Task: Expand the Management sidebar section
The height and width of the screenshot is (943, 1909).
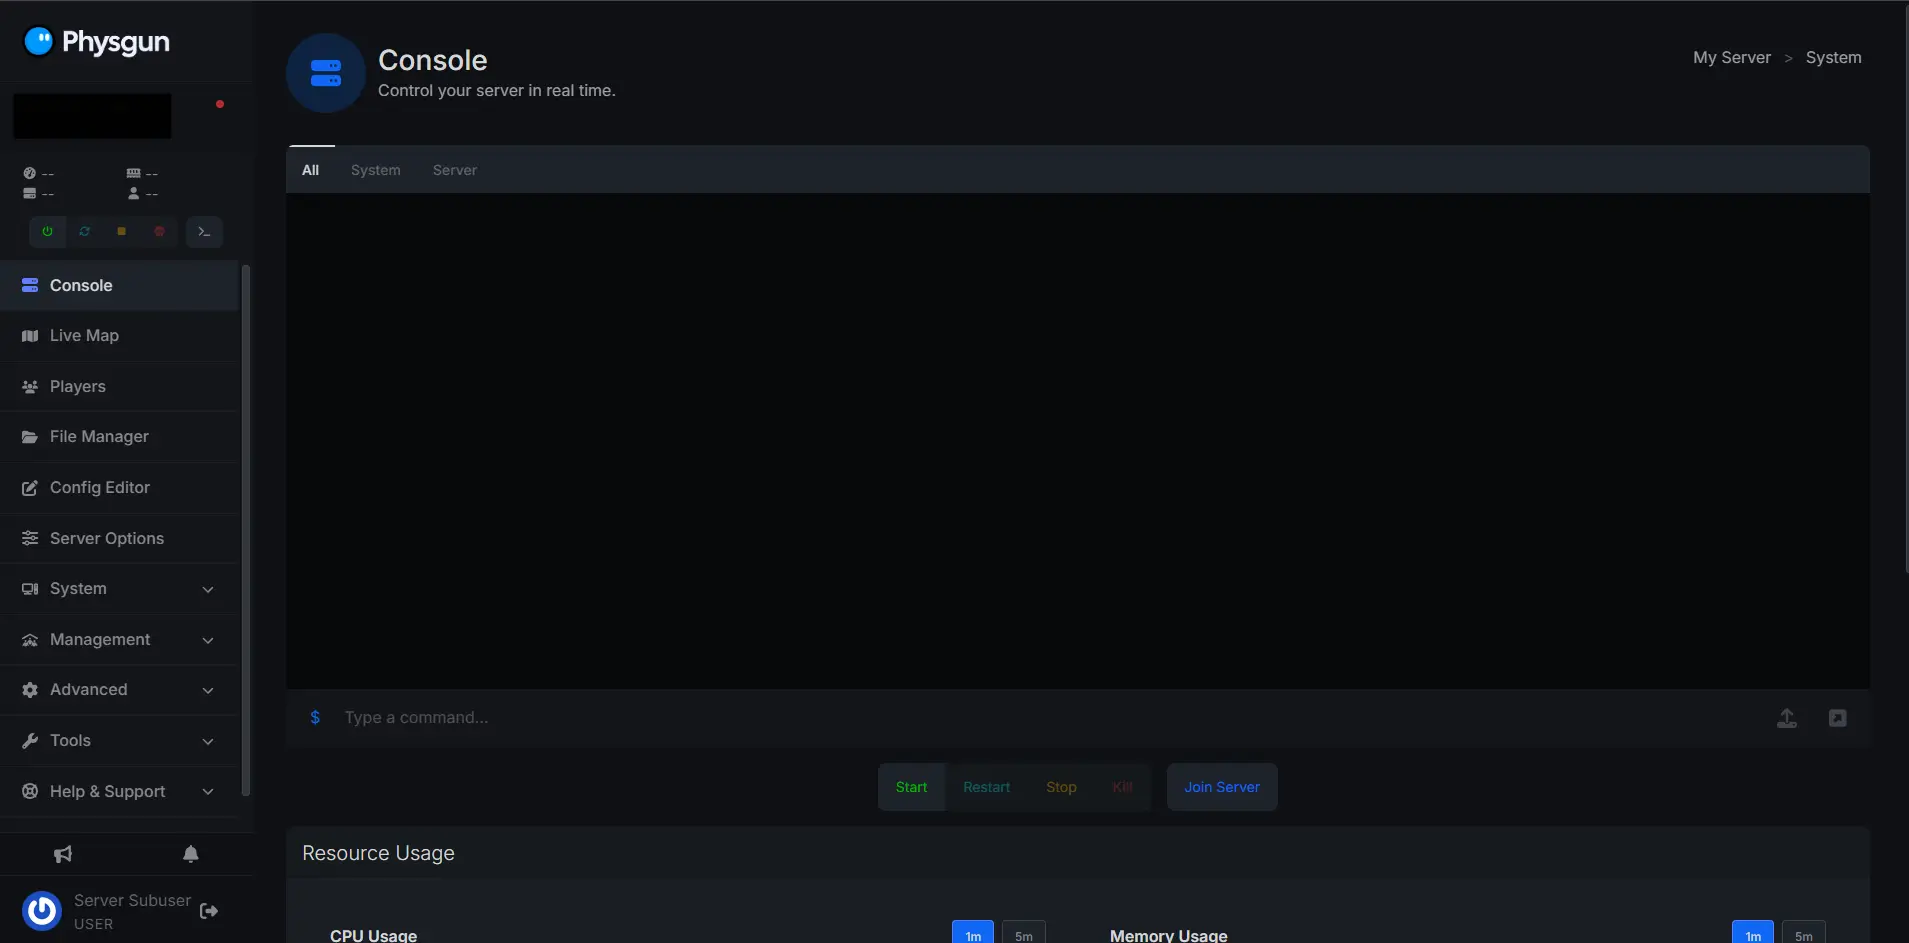Action: (x=119, y=640)
